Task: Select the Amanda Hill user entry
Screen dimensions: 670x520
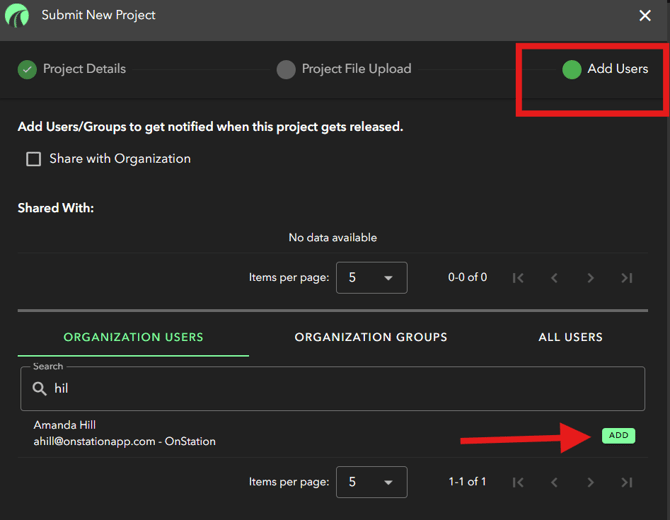Action: pyautogui.click(x=124, y=433)
